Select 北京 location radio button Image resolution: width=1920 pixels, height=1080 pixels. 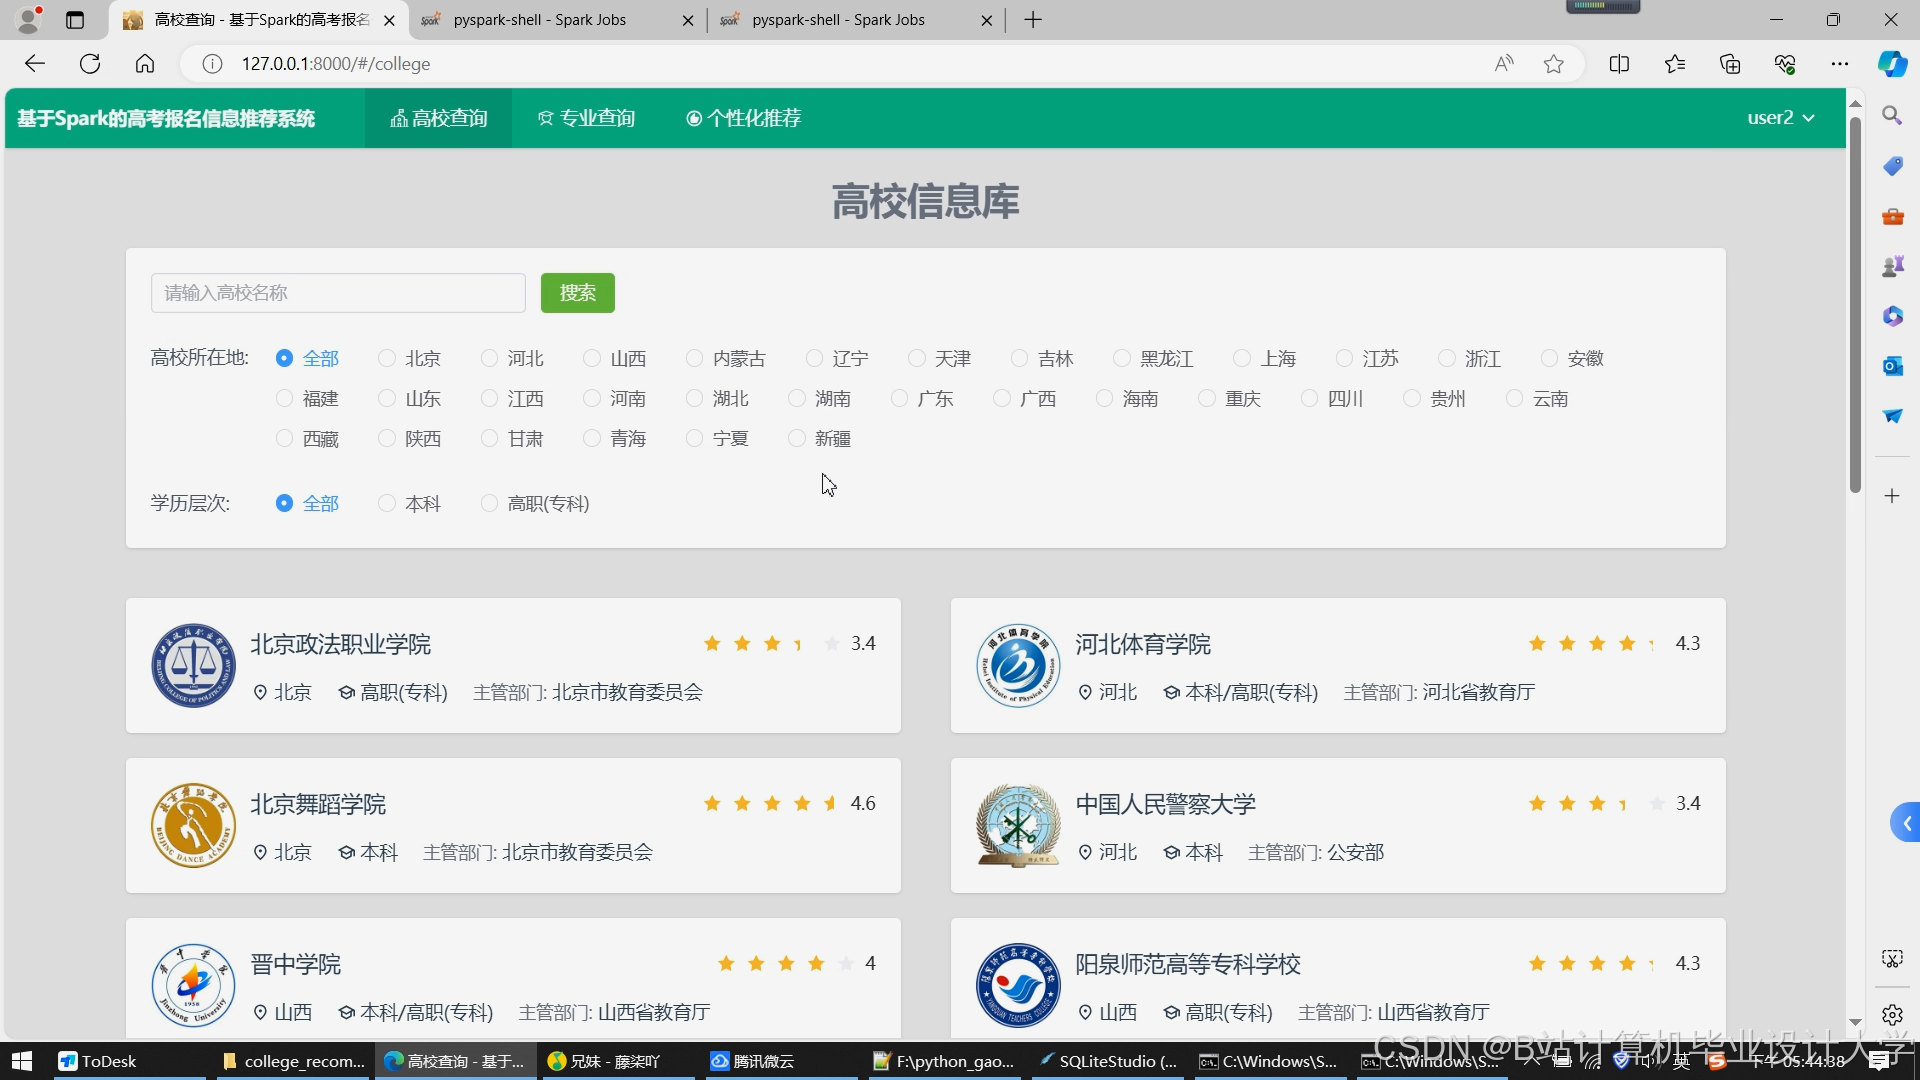[x=387, y=358]
